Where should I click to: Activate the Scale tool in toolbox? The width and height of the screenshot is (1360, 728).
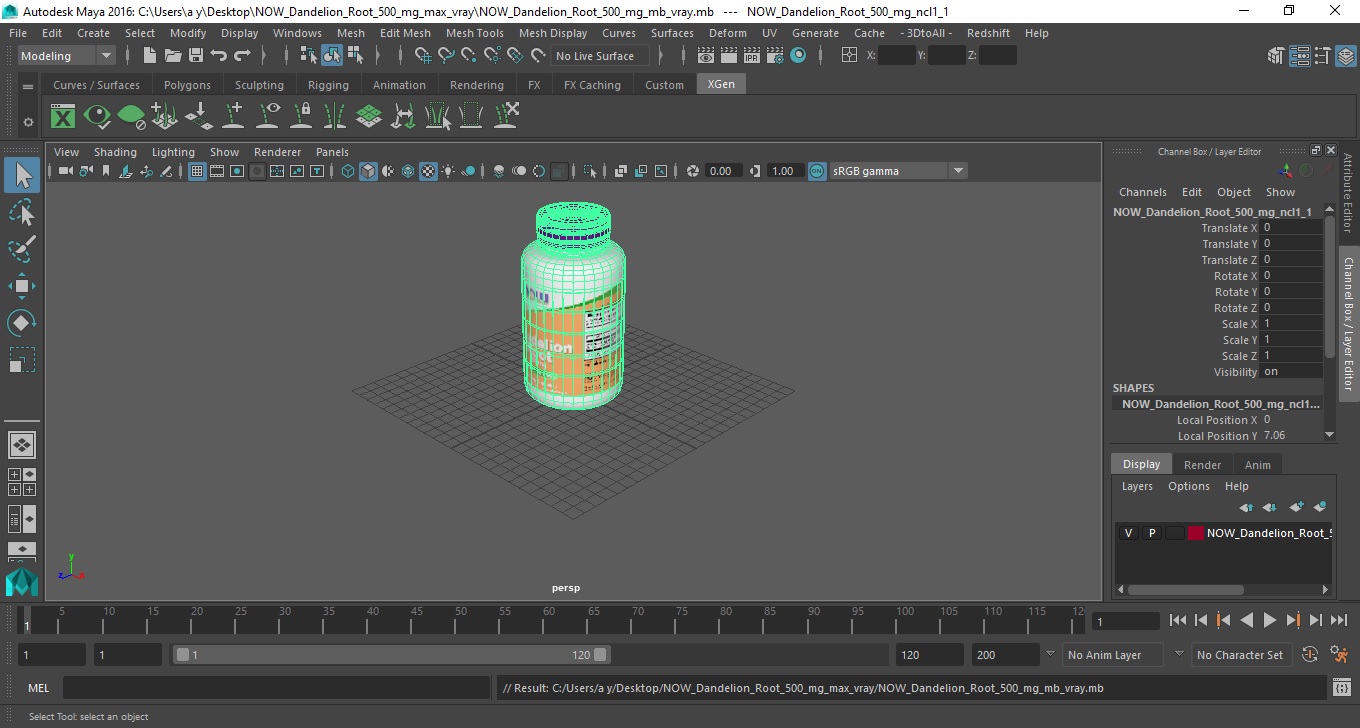22,359
